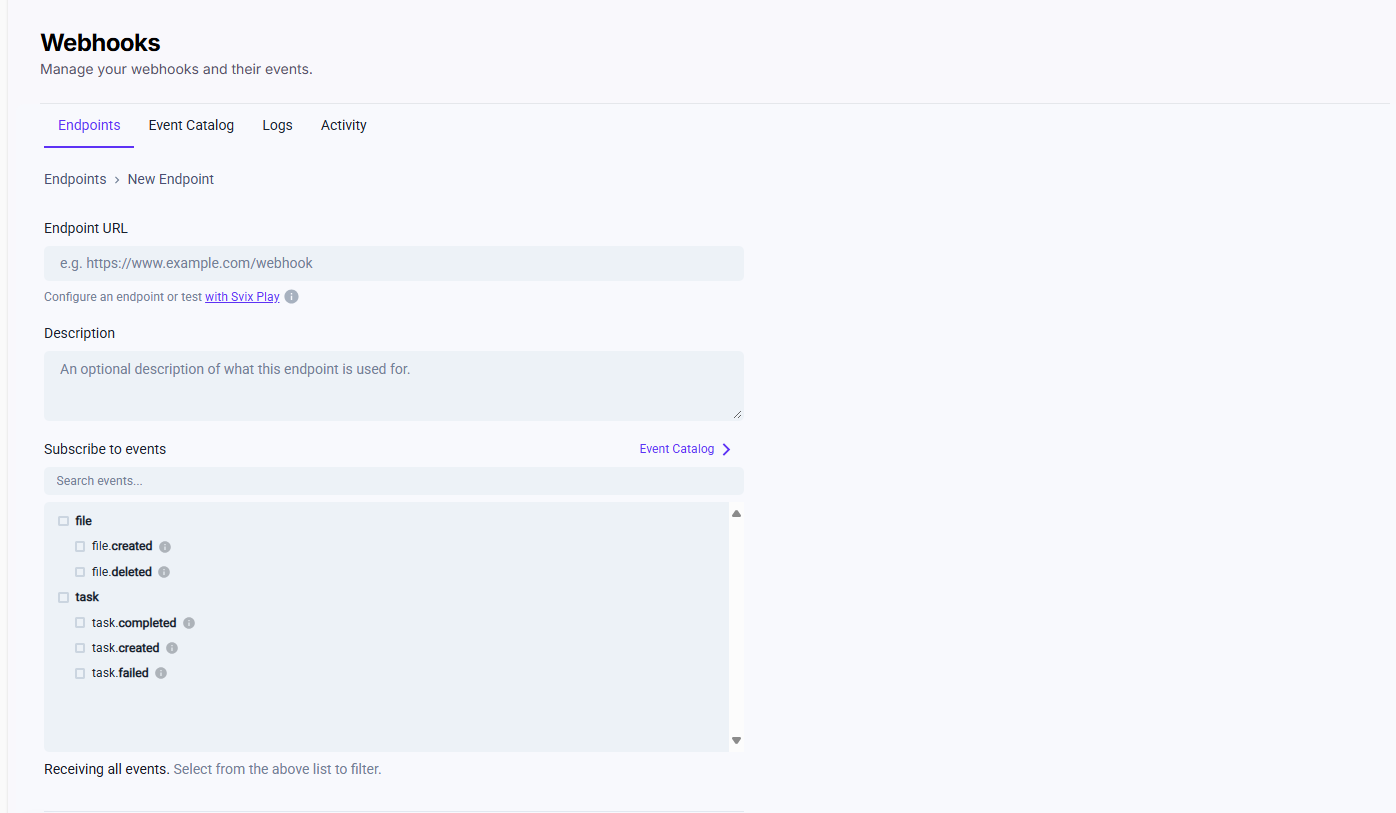Enable the task.completed event checkbox
Viewport: 1396px width, 813px height.
80,623
